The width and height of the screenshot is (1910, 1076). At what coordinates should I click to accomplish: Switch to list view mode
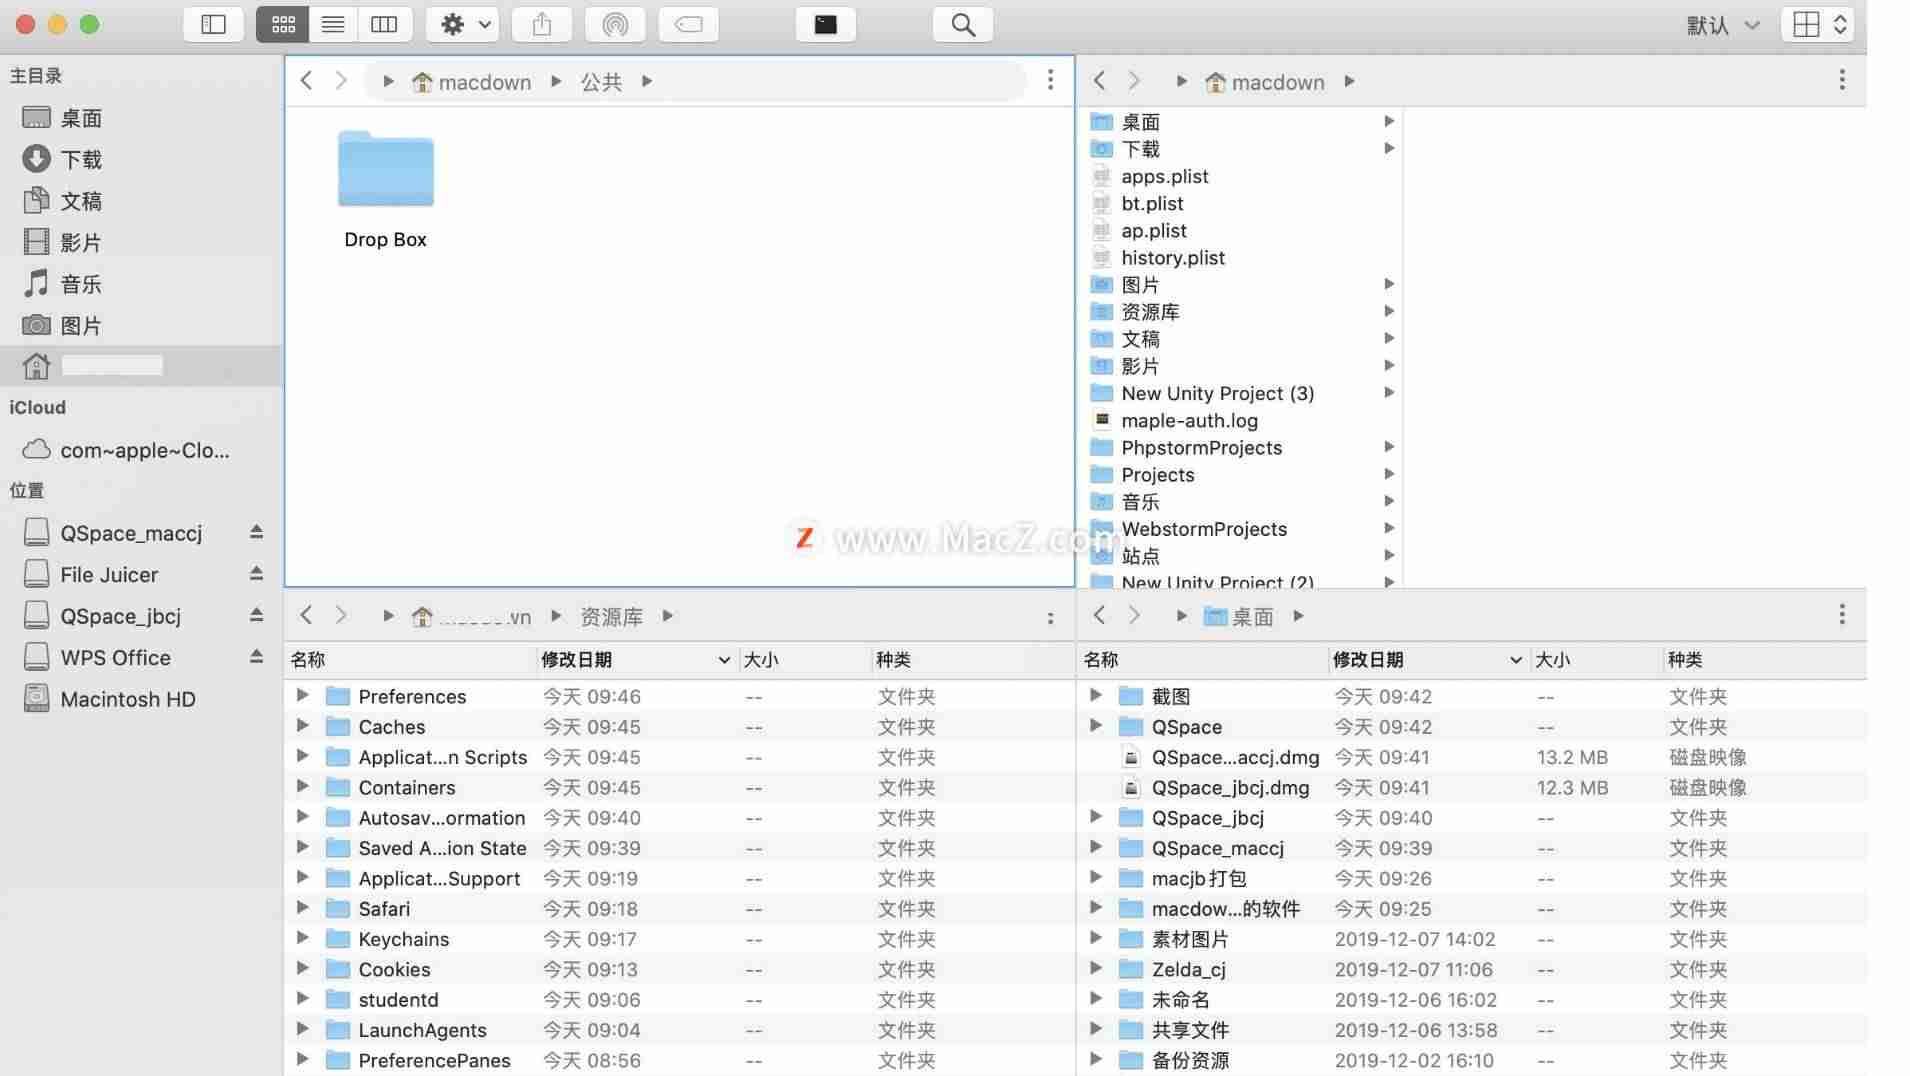click(333, 24)
